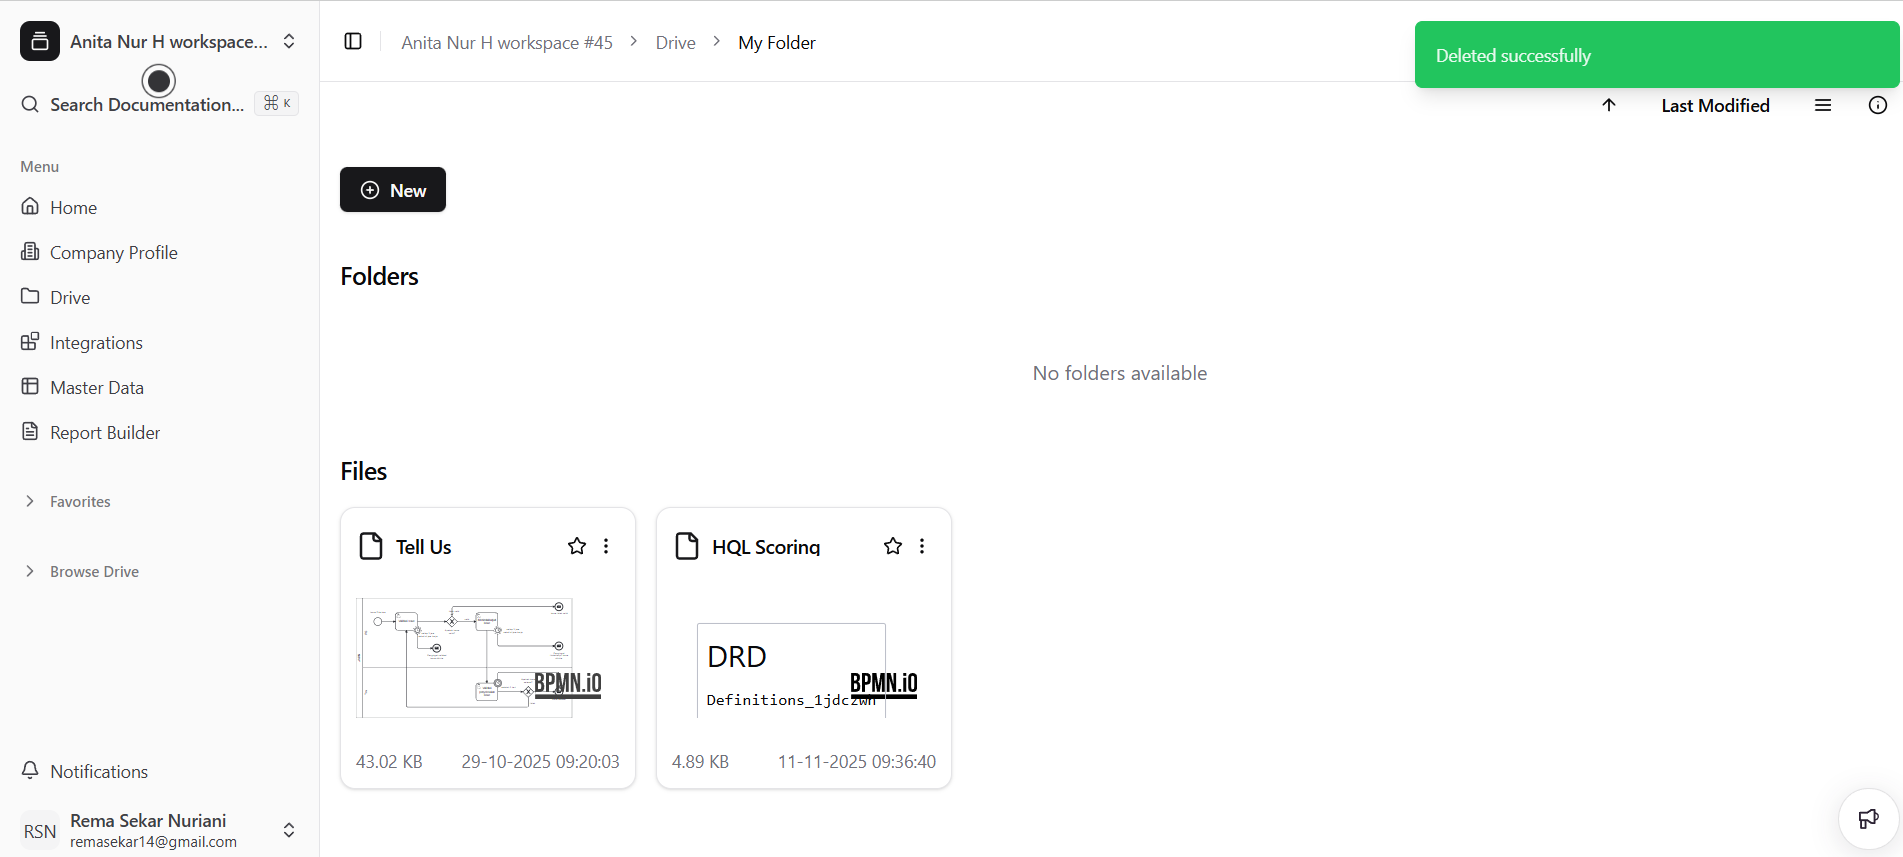
Task: Go to Master Data menu item
Action: tap(97, 387)
